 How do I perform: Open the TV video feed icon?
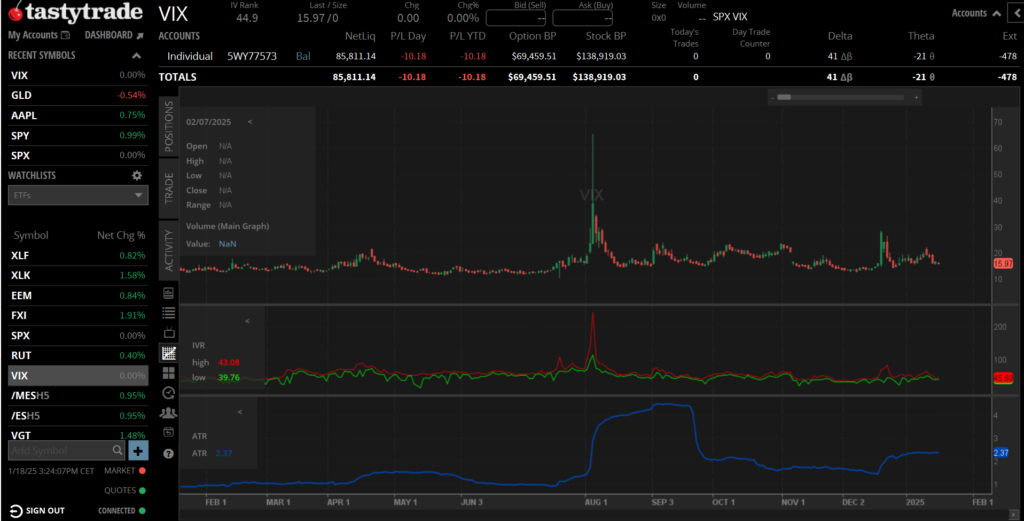[x=168, y=333]
